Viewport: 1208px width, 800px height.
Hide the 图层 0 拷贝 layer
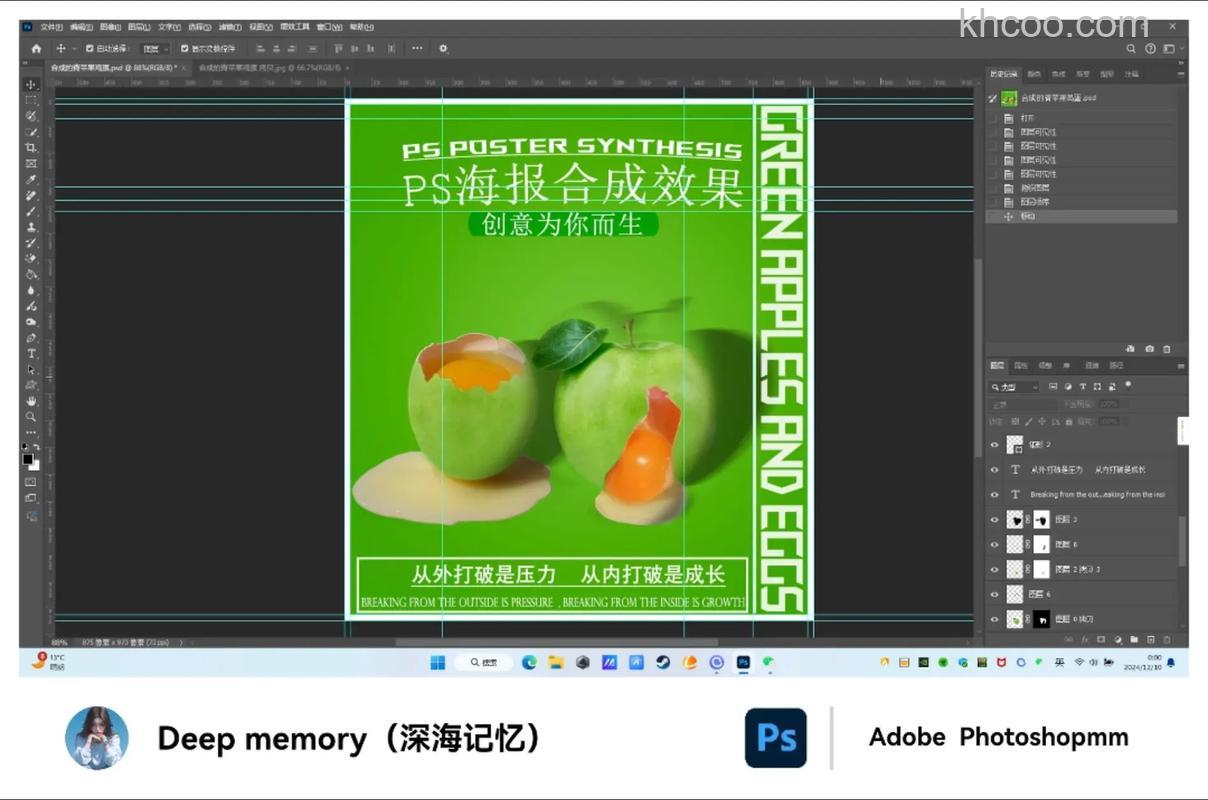(x=994, y=620)
